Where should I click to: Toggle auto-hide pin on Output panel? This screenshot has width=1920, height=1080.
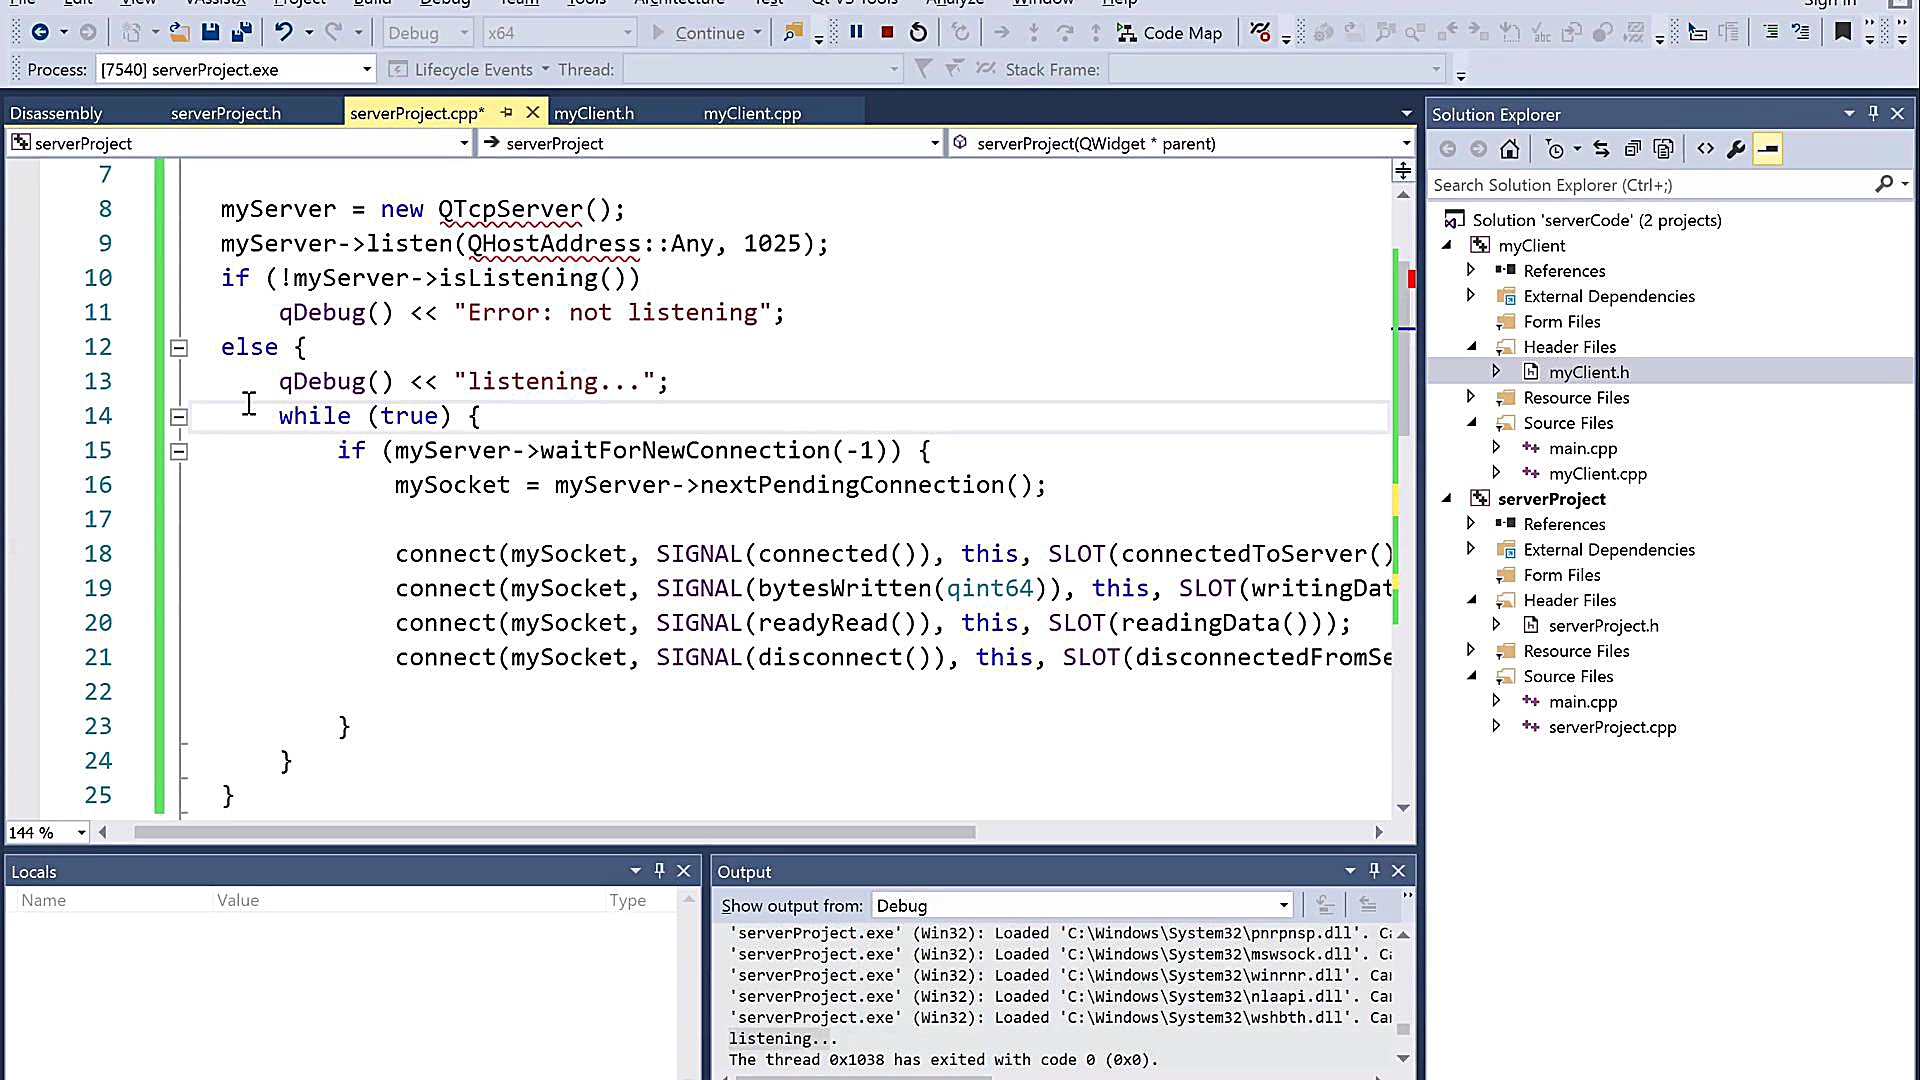1374,870
